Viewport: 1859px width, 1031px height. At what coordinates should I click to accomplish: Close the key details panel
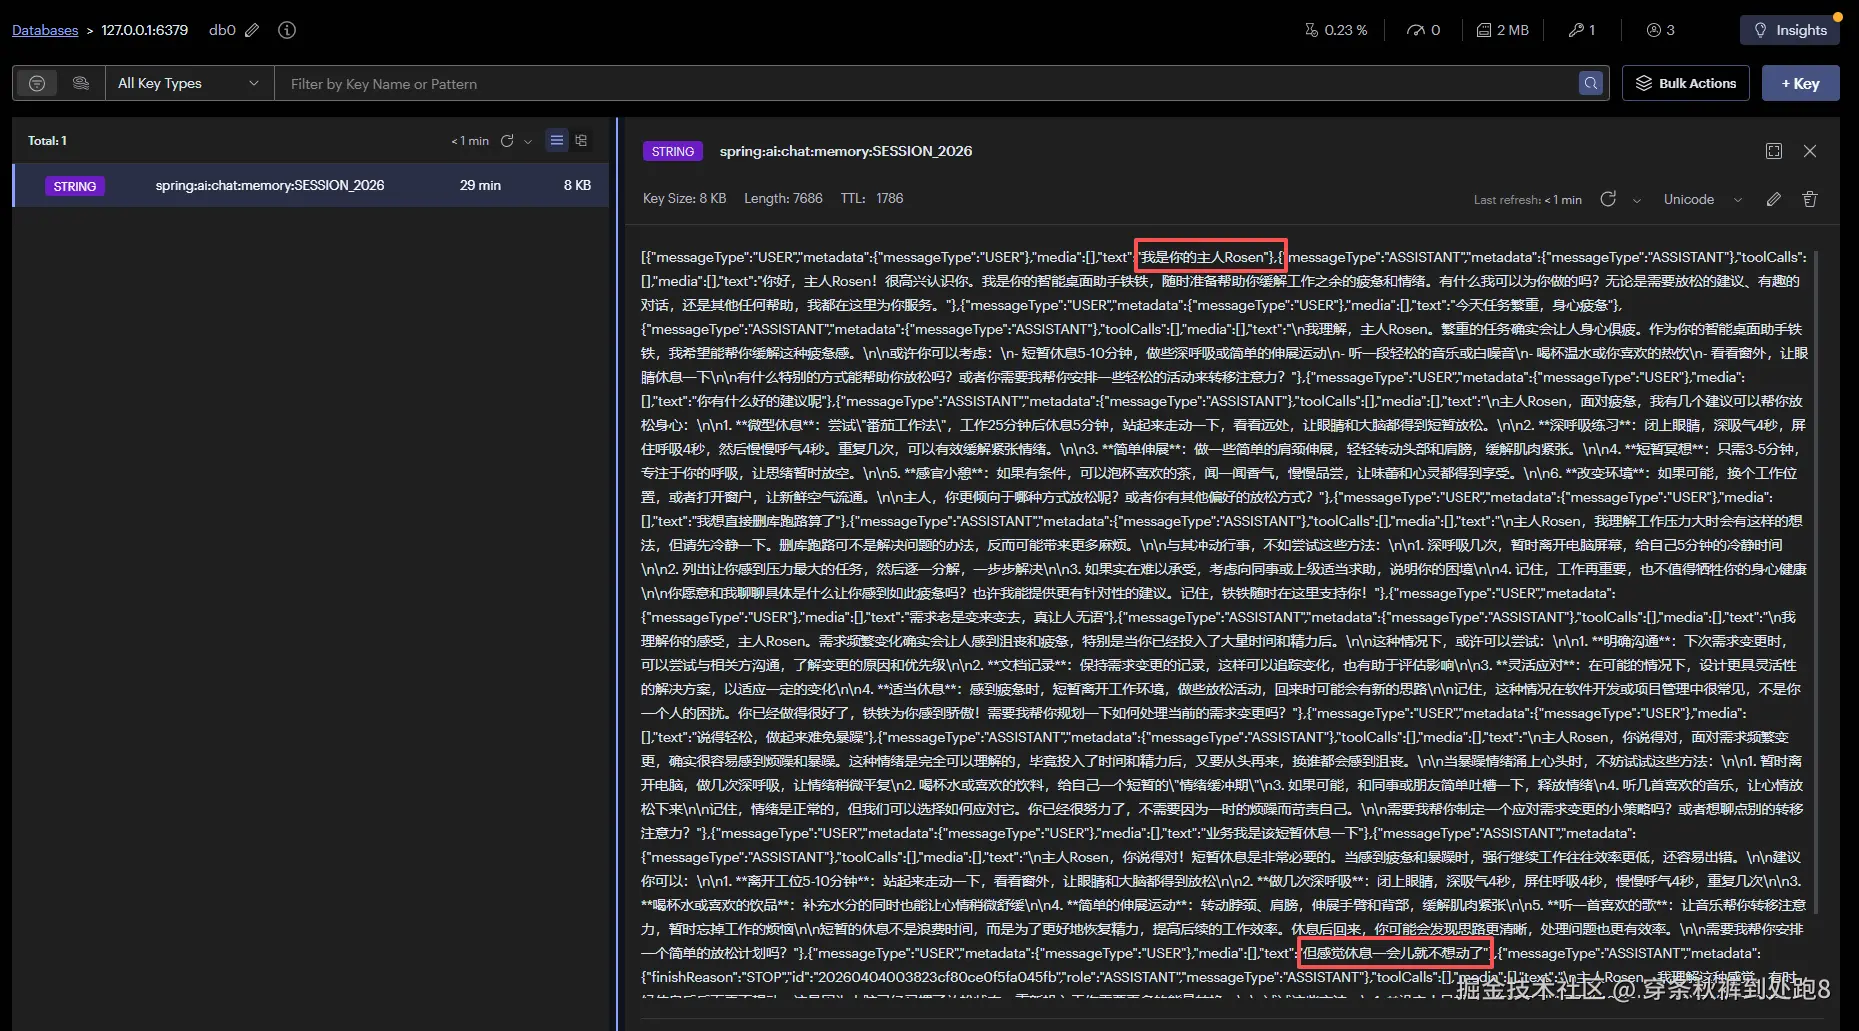point(1810,151)
